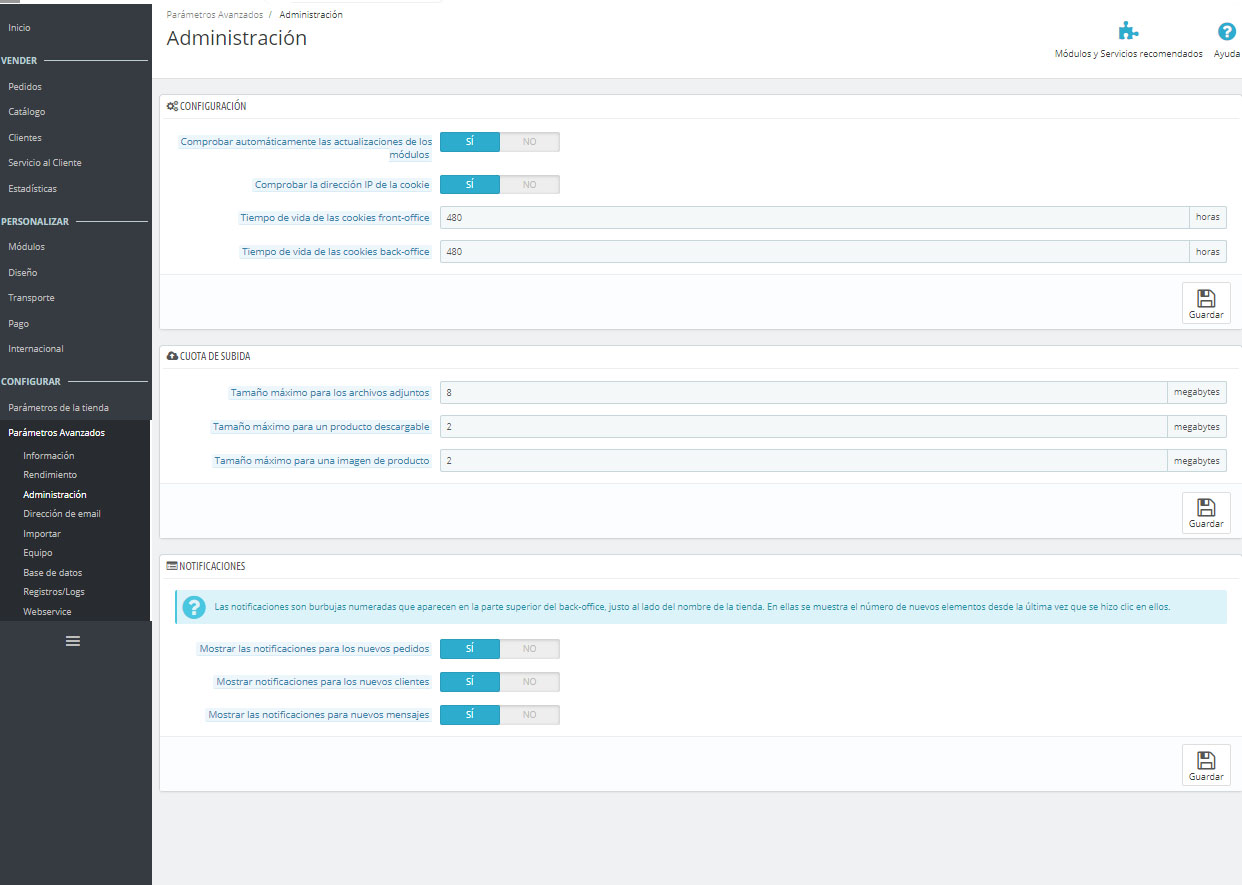
Task: Set new customers notifications to NO
Action: pyautogui.click(x=530, y=682)
